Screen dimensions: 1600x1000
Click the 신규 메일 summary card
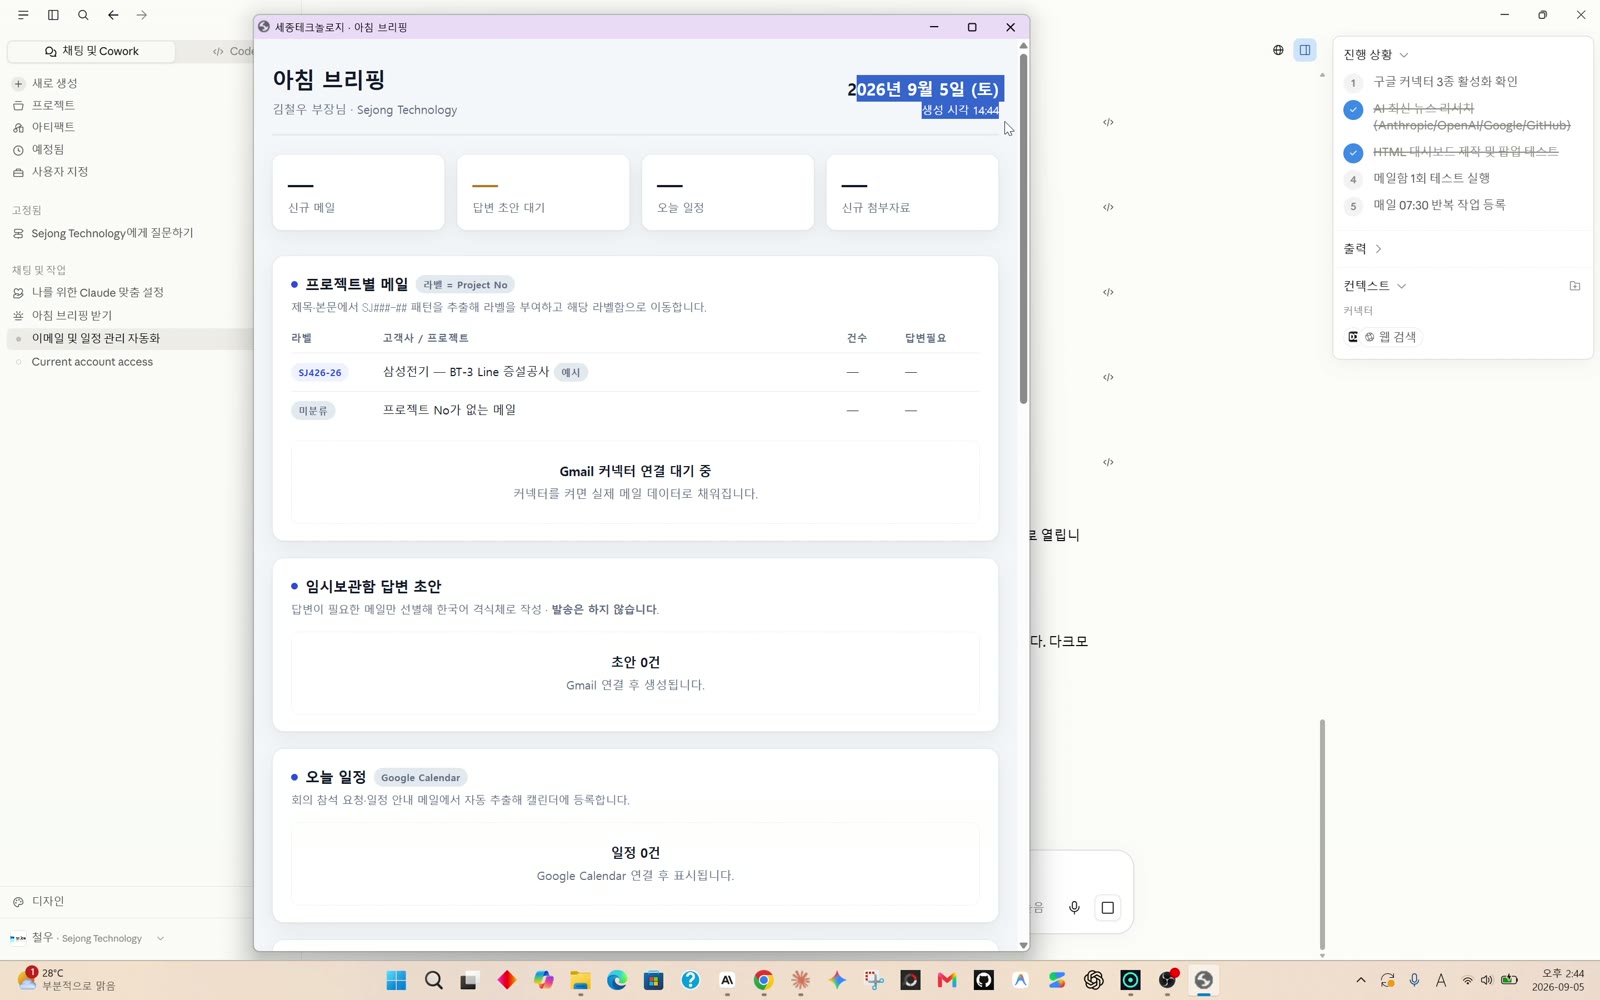[x=358, y=192]
